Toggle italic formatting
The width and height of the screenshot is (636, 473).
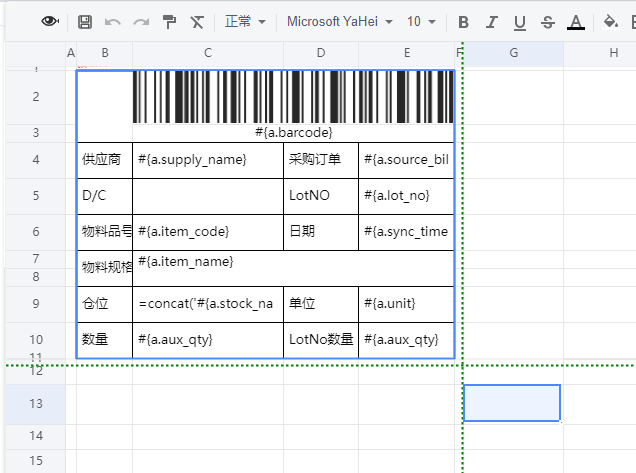coord(492,22)
